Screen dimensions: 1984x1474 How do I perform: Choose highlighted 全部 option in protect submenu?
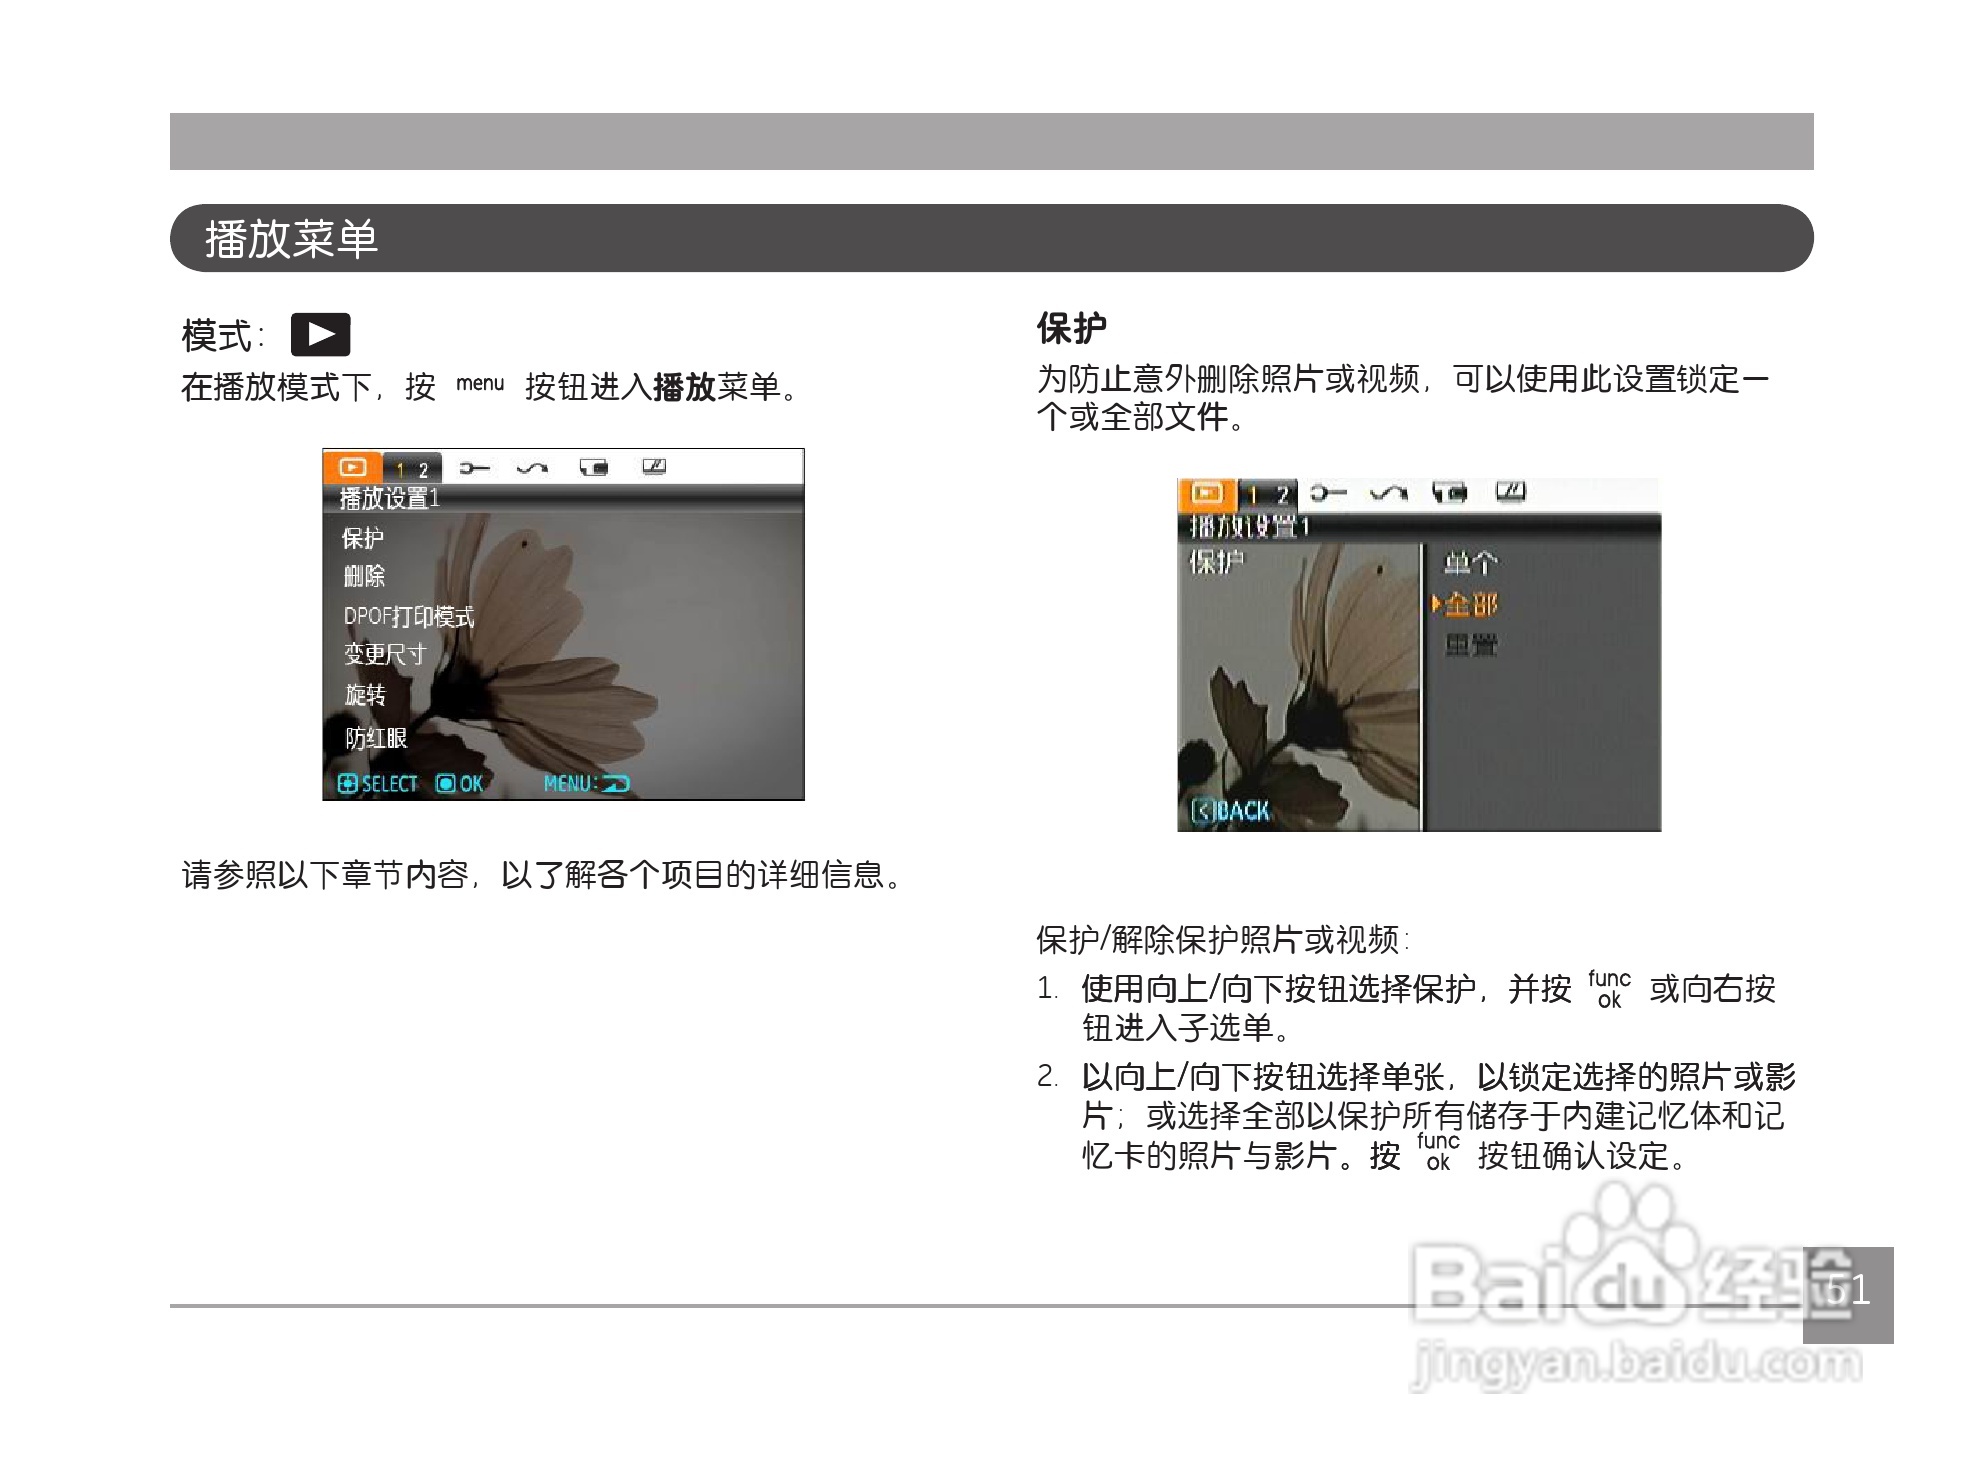click(1470, 604)
